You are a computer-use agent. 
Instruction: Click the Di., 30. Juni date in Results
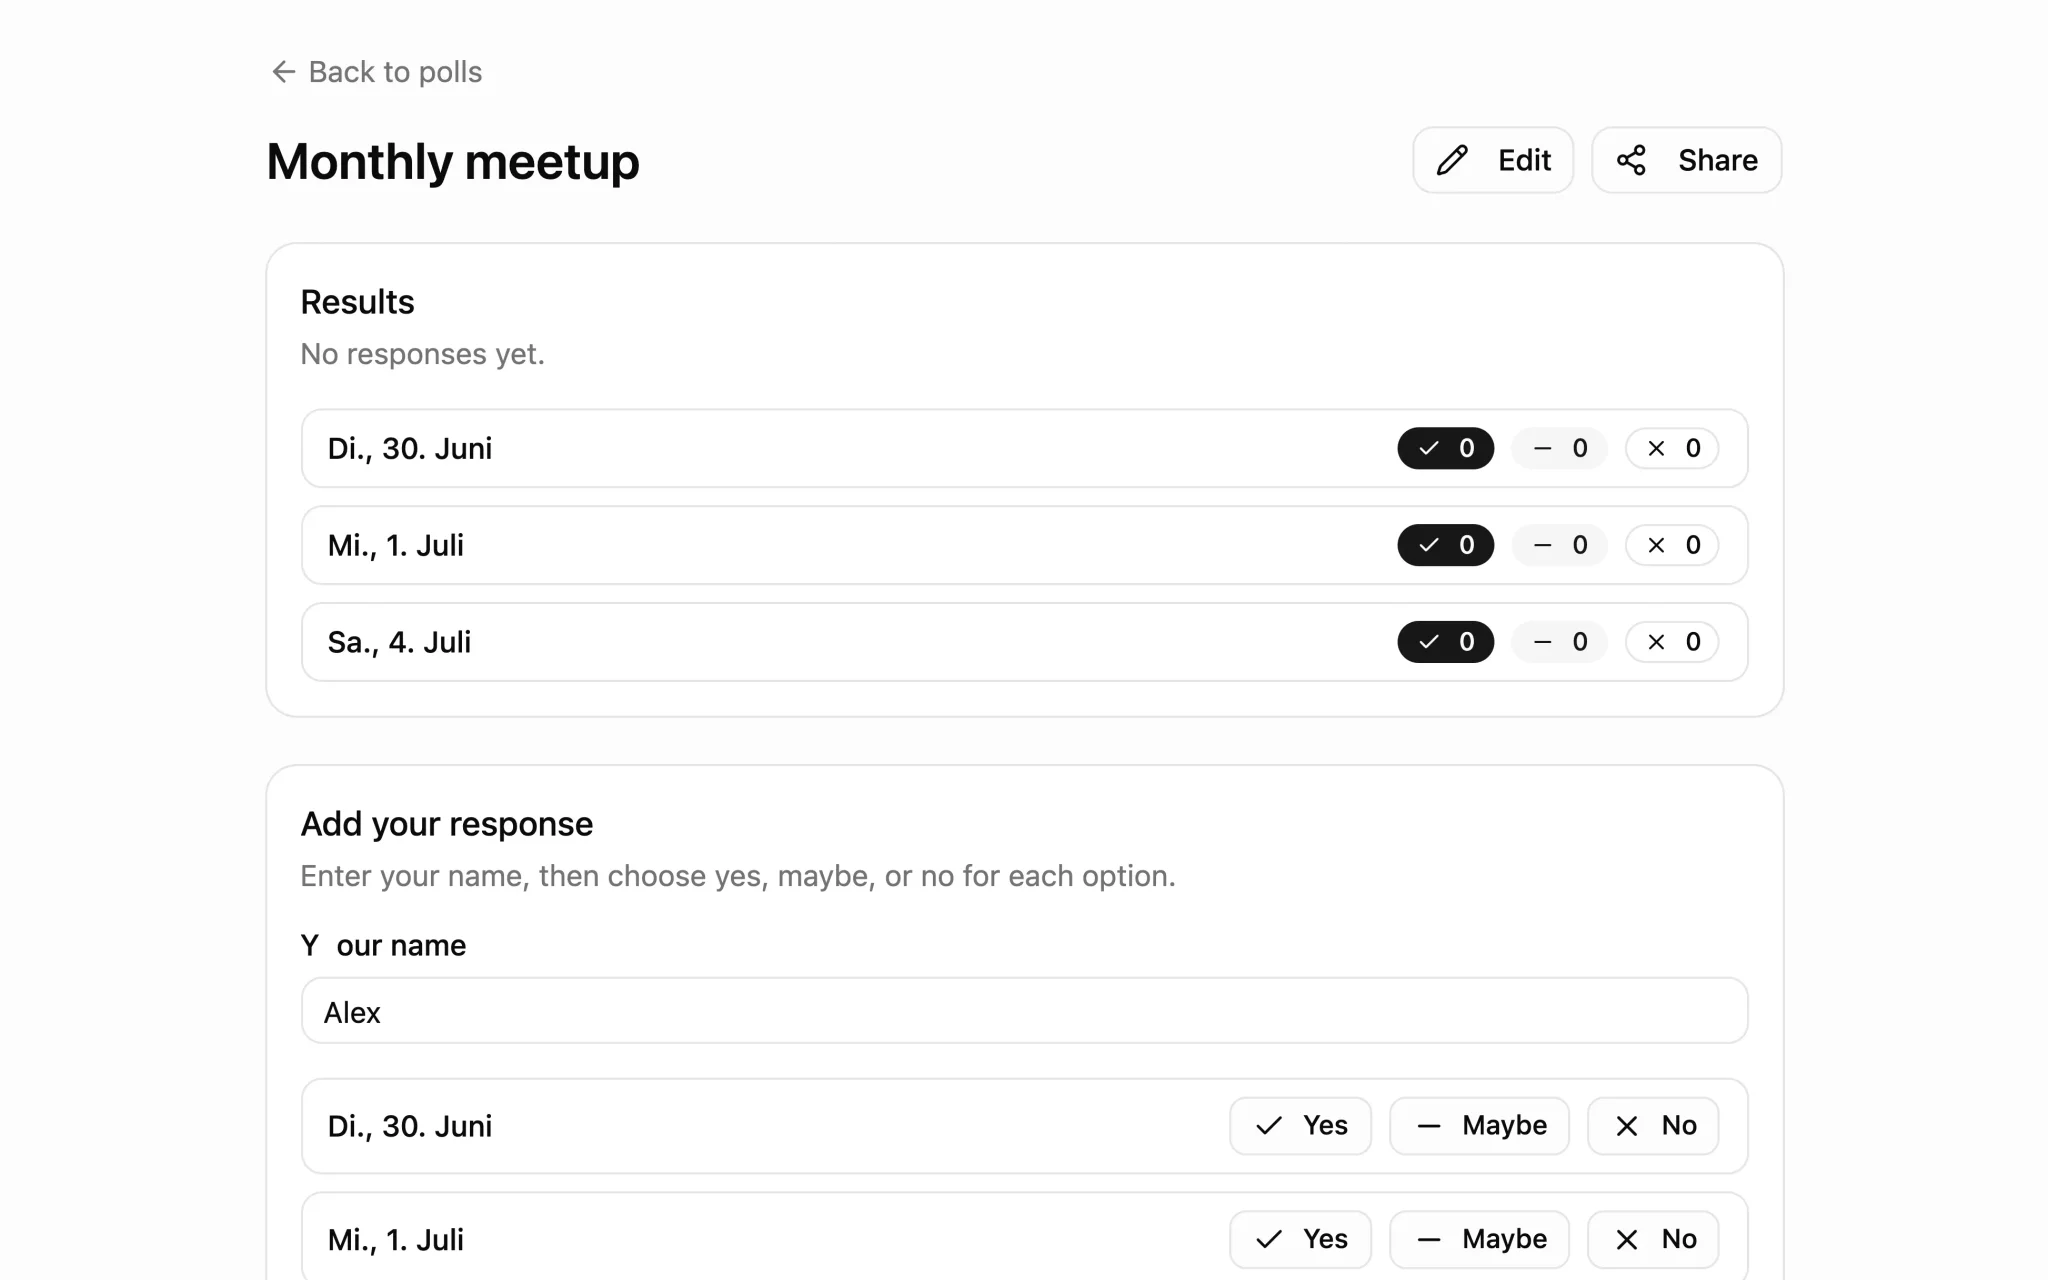(410, 449)
